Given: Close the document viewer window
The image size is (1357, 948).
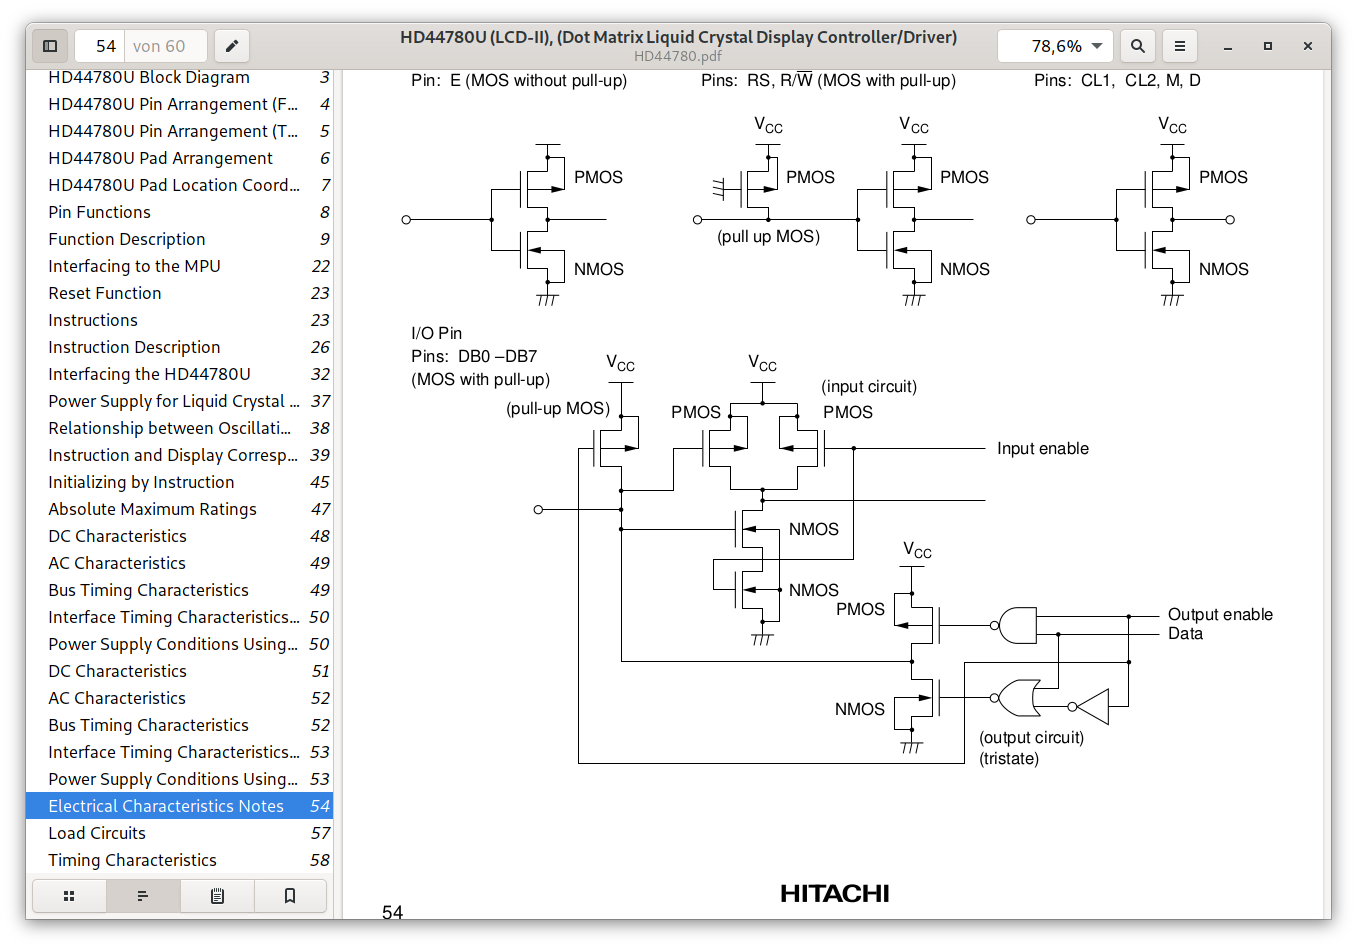Looking at the screenshot, I should 1307,46.
